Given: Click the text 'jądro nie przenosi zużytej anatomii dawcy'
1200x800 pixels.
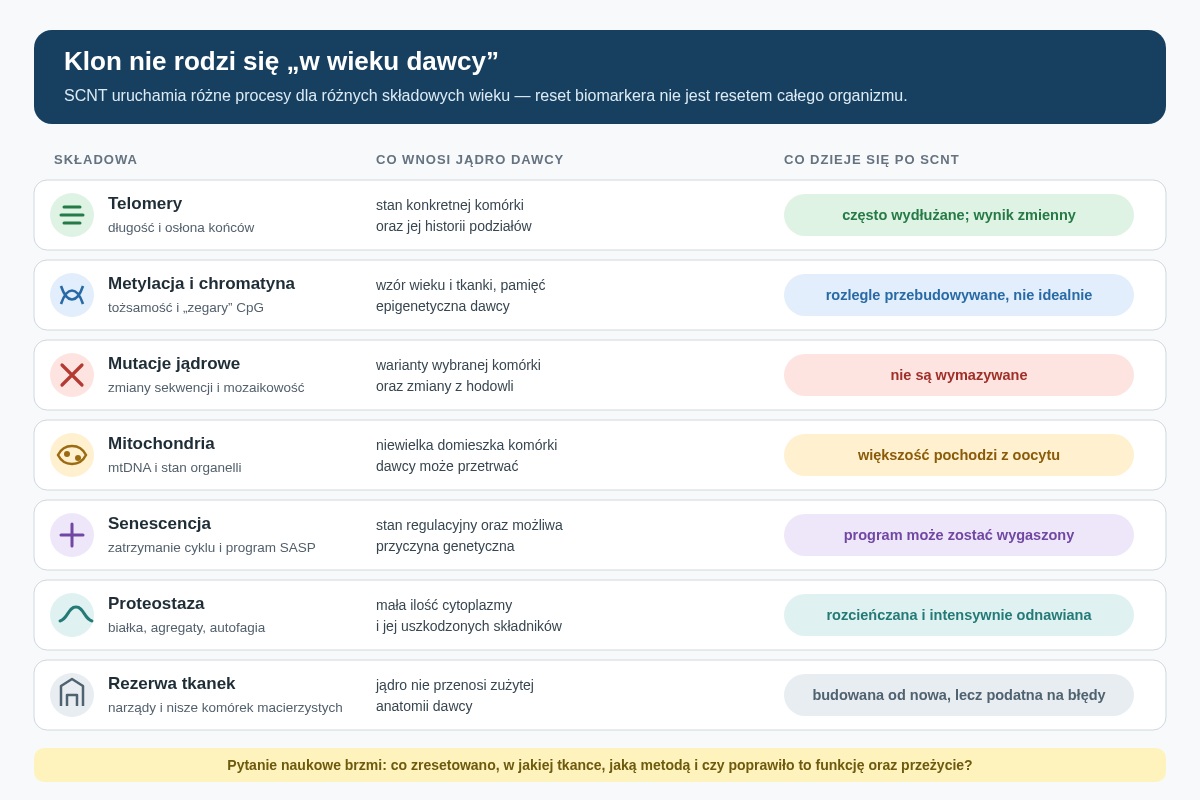Looking at the screenshot, I should (x=455, y=696).
